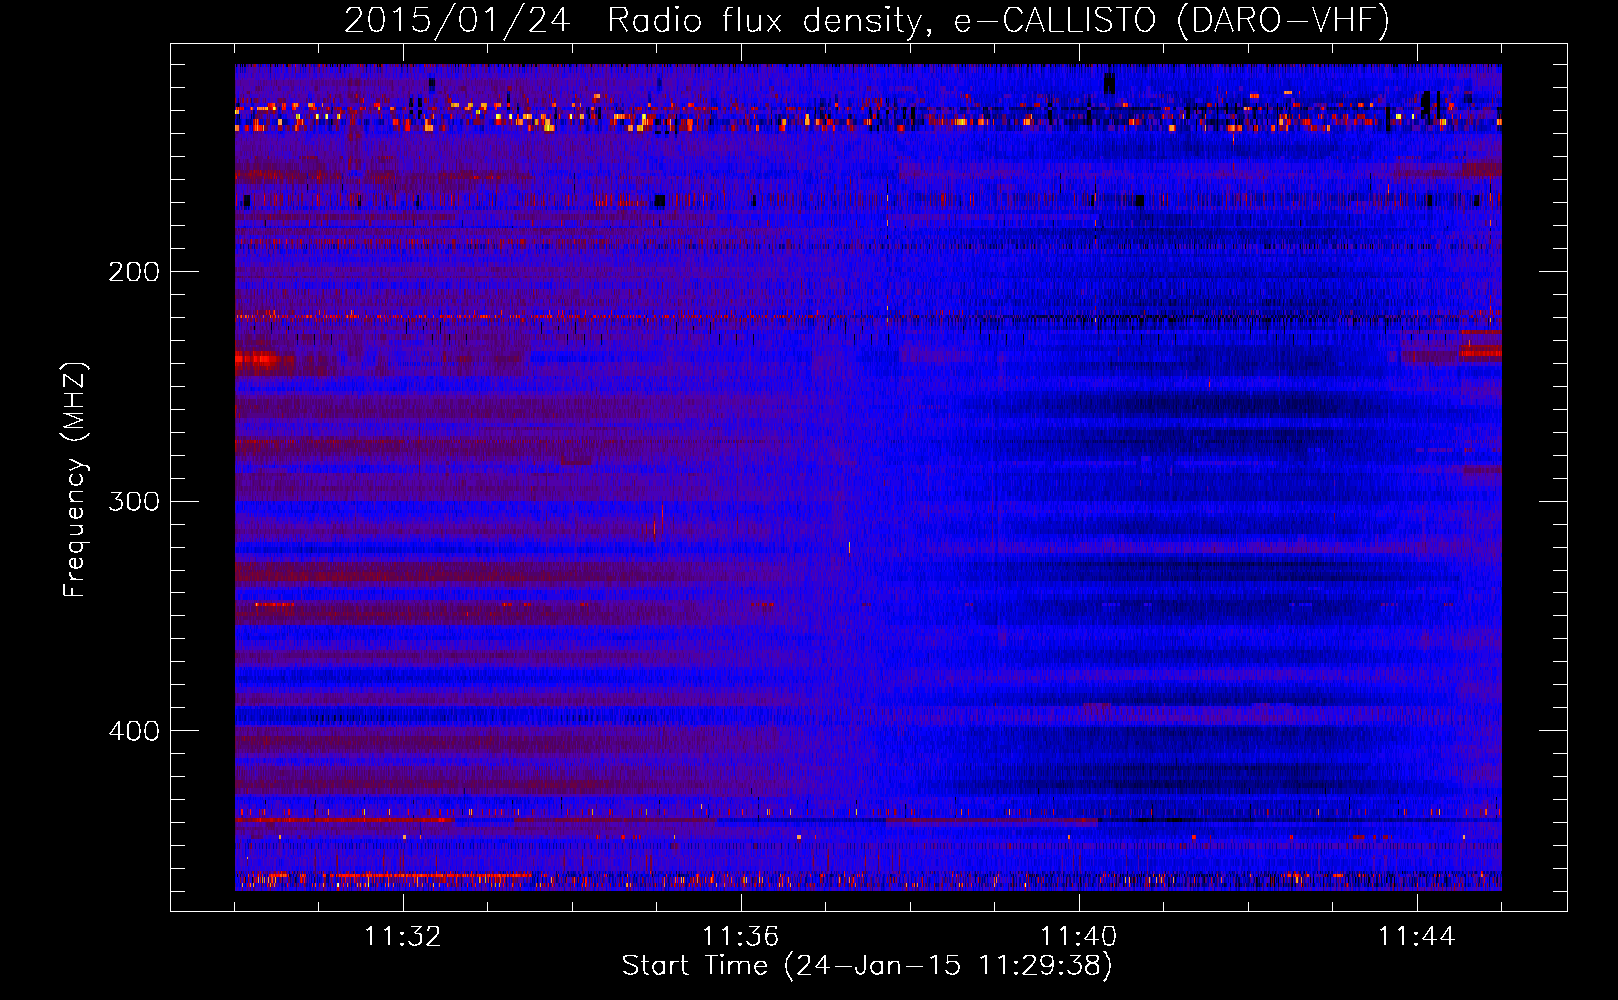Viewport: 1618px width, 1000px height.
Task: Click the '300' frequency tick label
Action: coord(134,501)
